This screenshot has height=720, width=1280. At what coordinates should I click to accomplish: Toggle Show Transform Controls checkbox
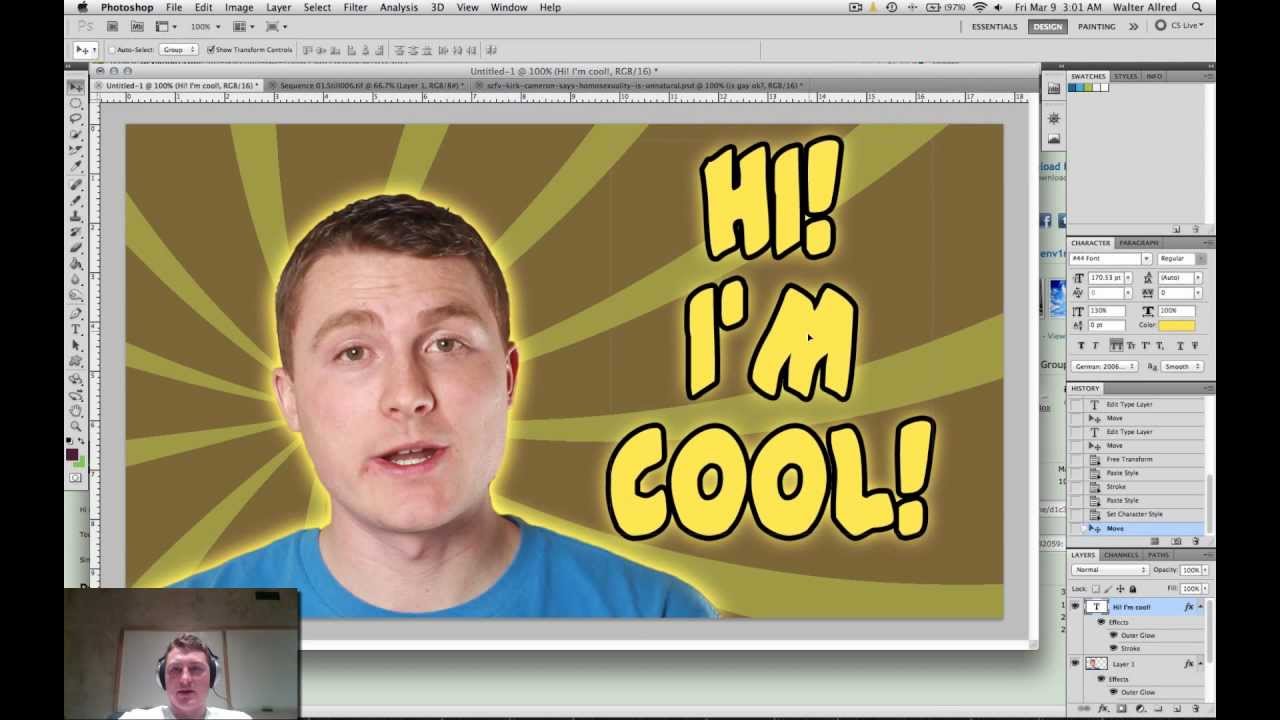point(210,50)
